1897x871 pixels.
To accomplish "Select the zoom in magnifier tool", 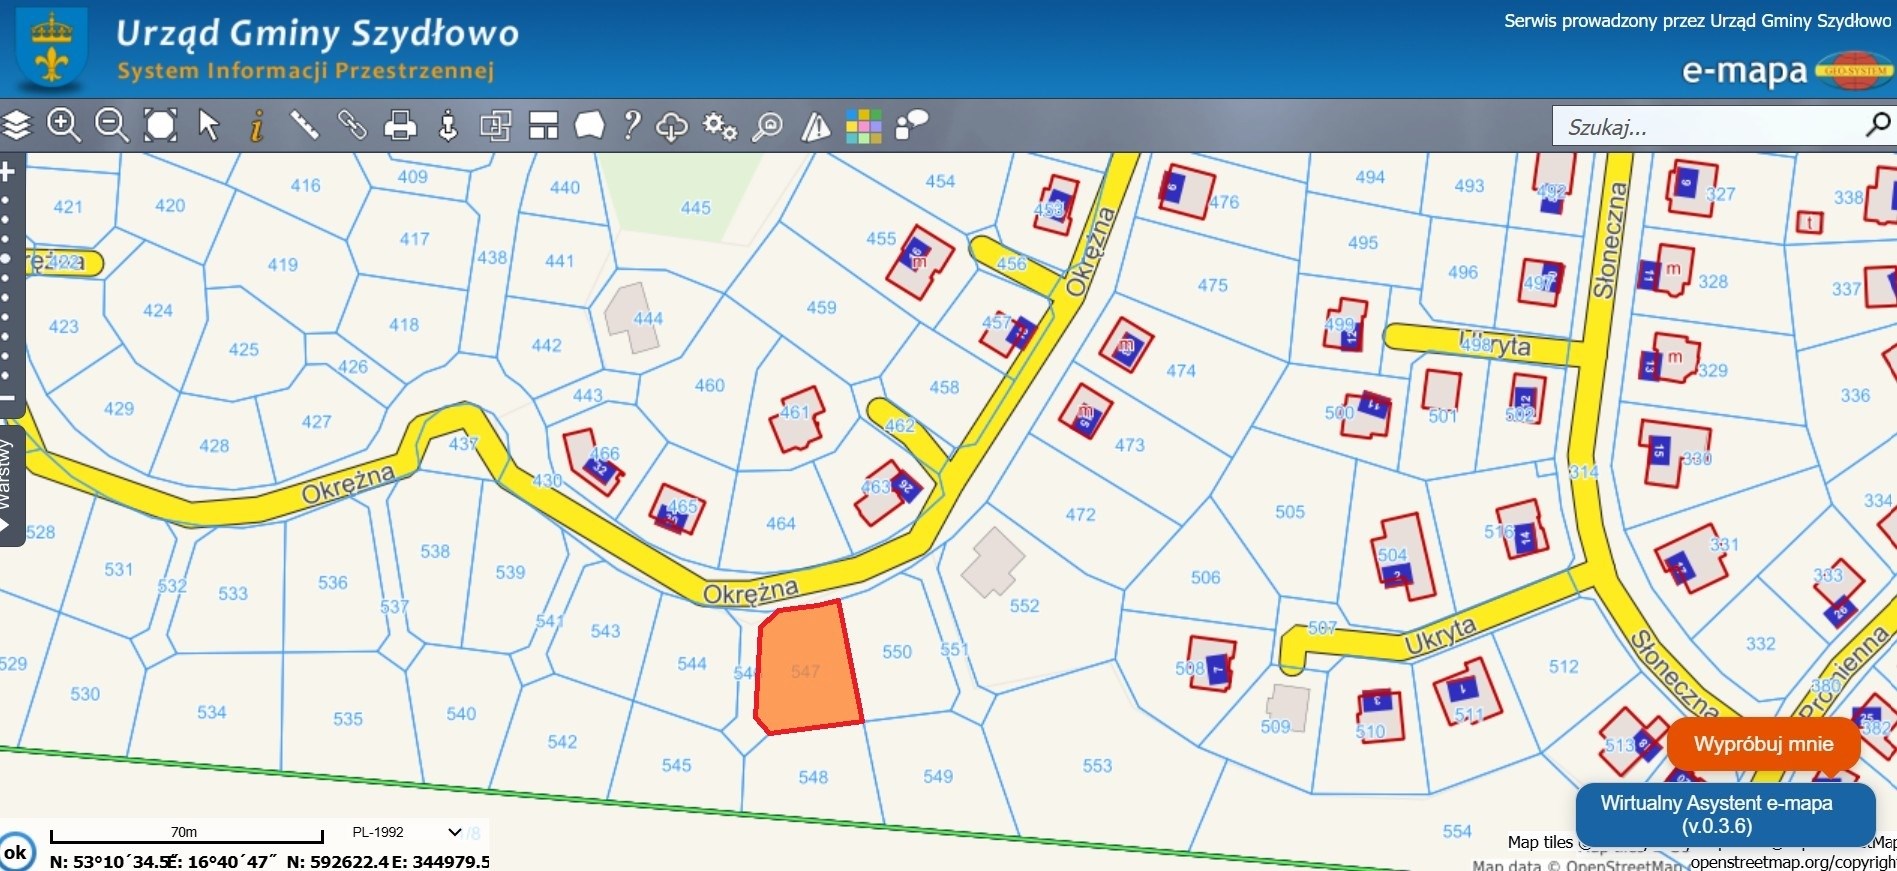I will (x=64, y=125).
